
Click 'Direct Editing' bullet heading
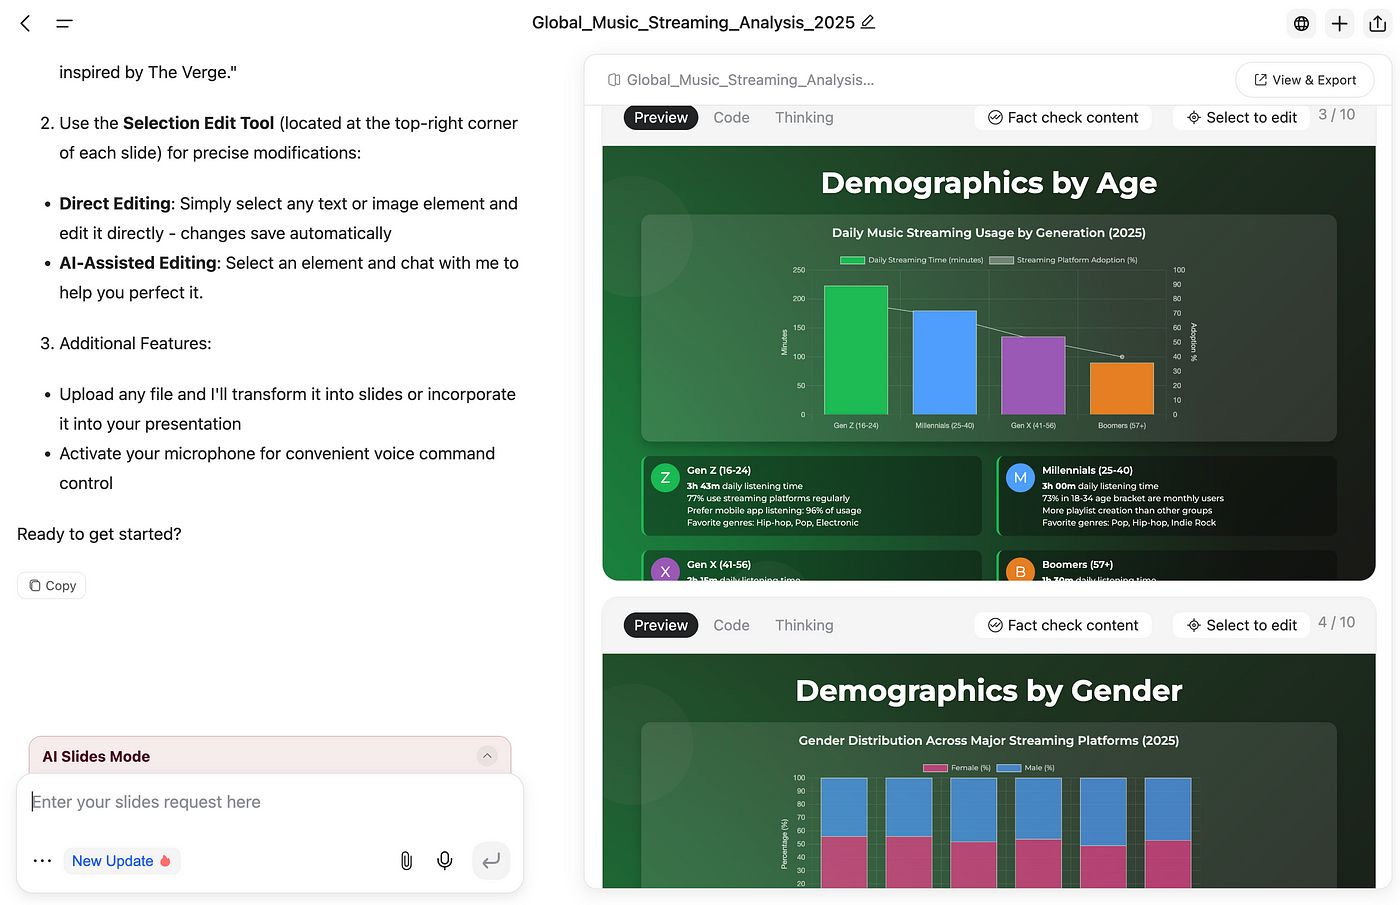point(115,203)
